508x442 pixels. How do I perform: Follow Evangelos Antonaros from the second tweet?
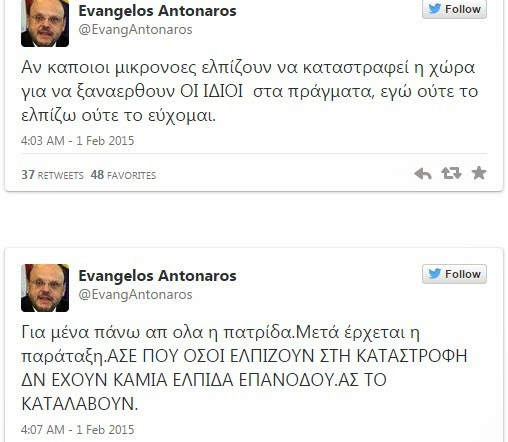454,274
